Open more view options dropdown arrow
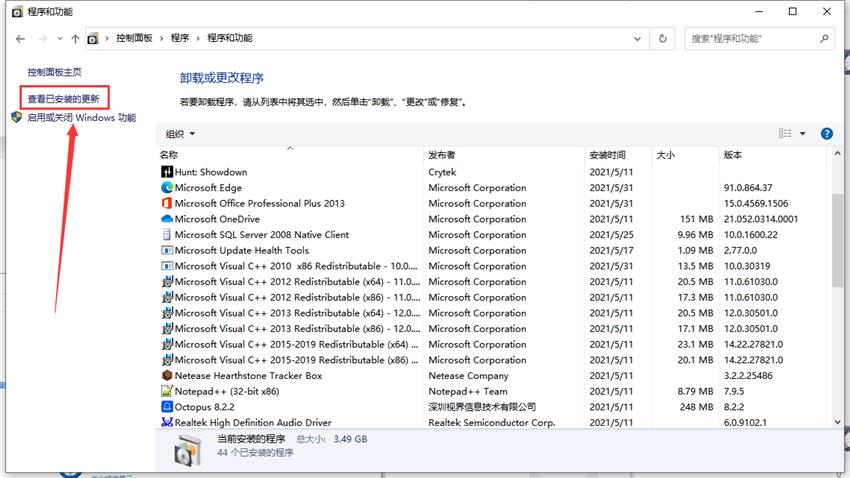Viewport: 850px width, 478px height. (803, 133)
